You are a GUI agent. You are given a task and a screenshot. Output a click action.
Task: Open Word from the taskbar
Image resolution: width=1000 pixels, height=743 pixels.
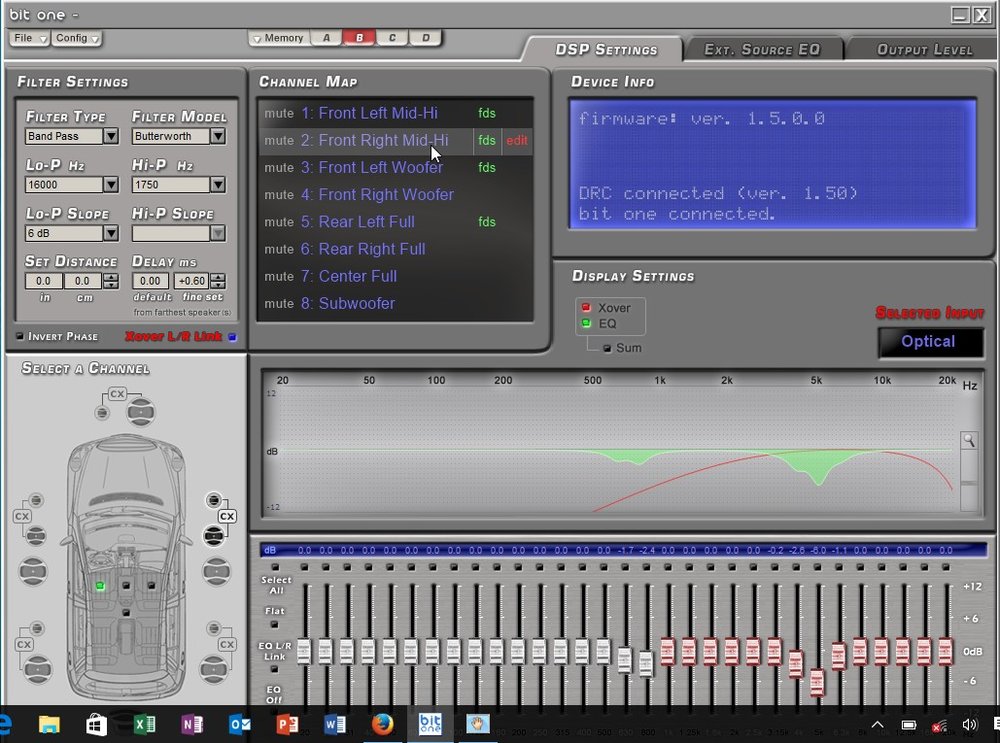point(334,725)
